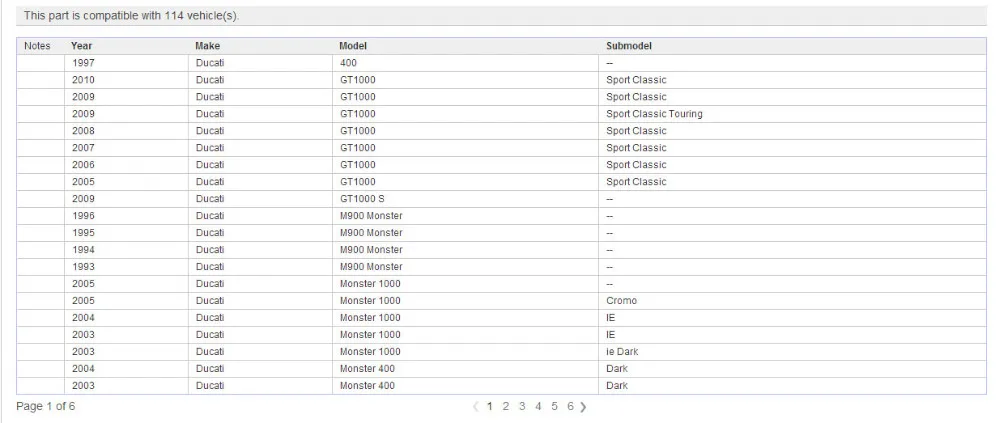Click Ducati make in the 1997 row

[210, 63]
